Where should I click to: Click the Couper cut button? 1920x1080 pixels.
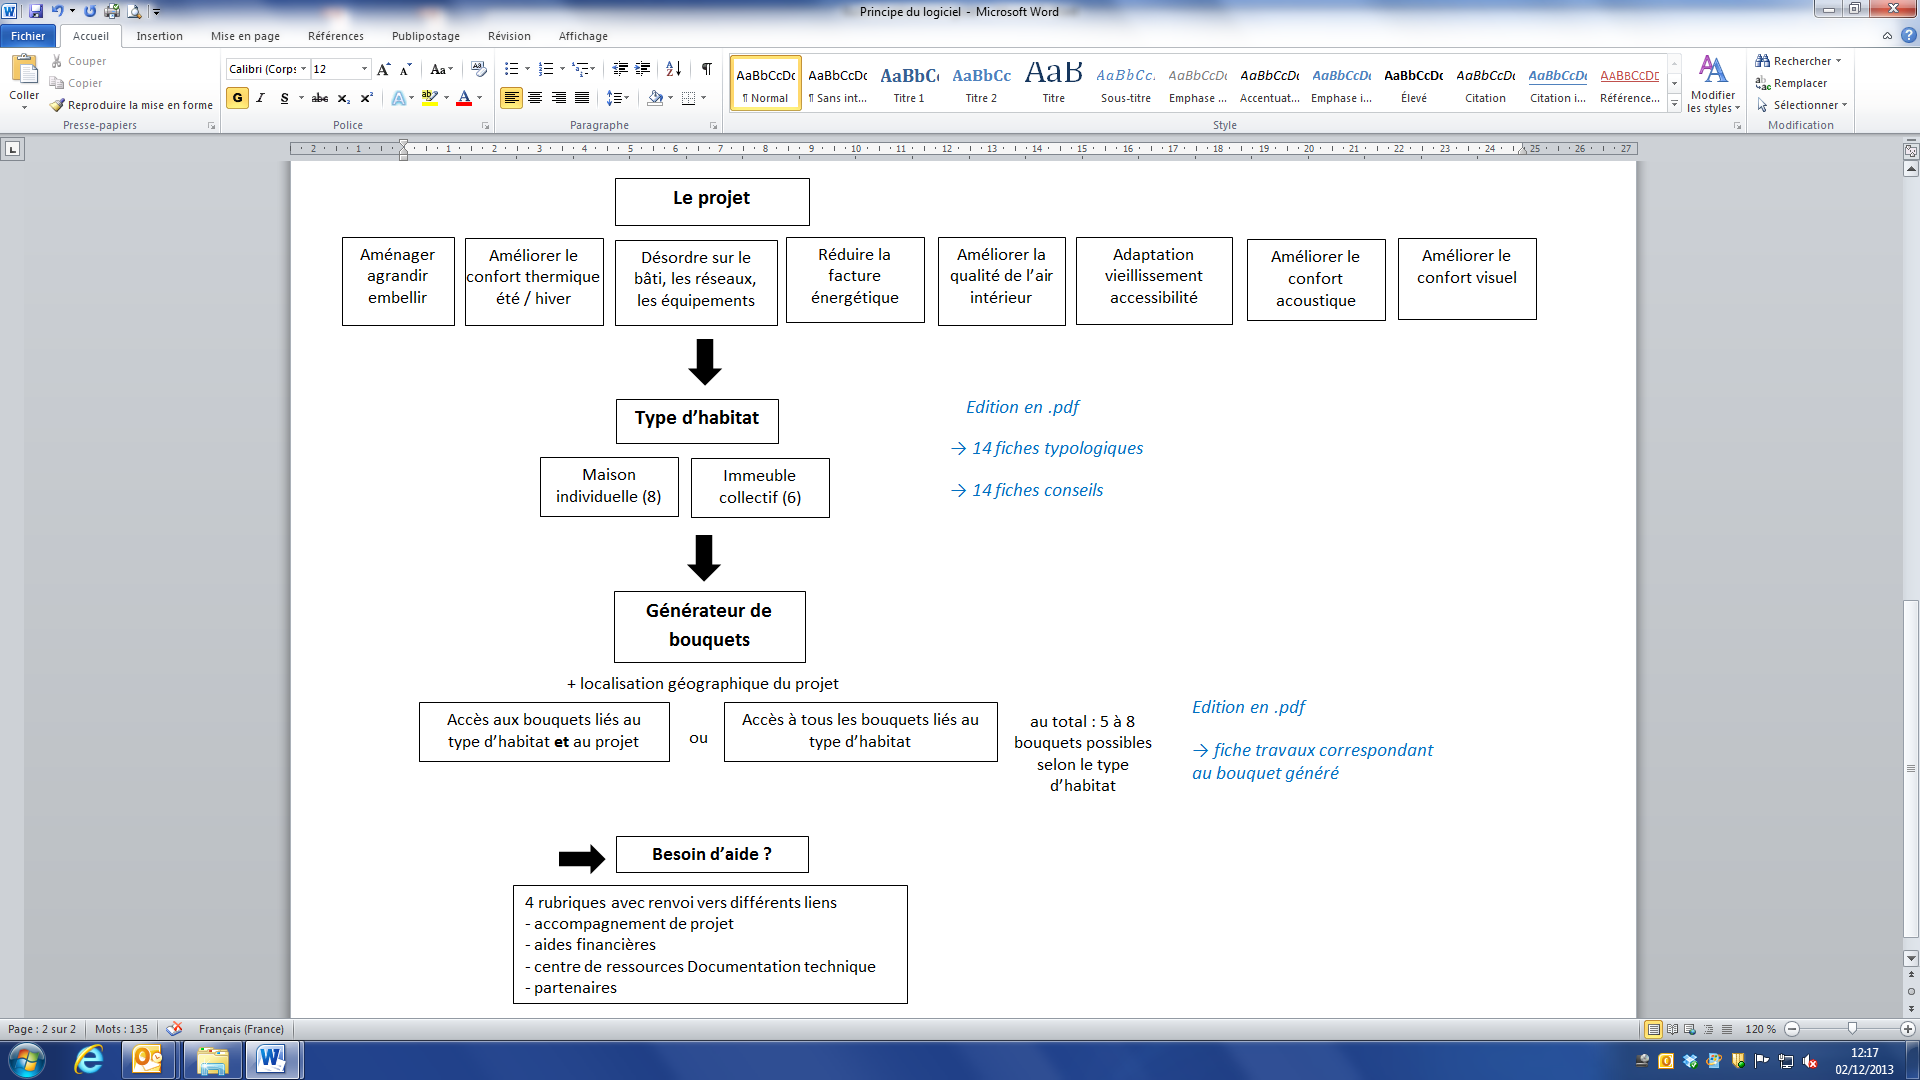79,61
